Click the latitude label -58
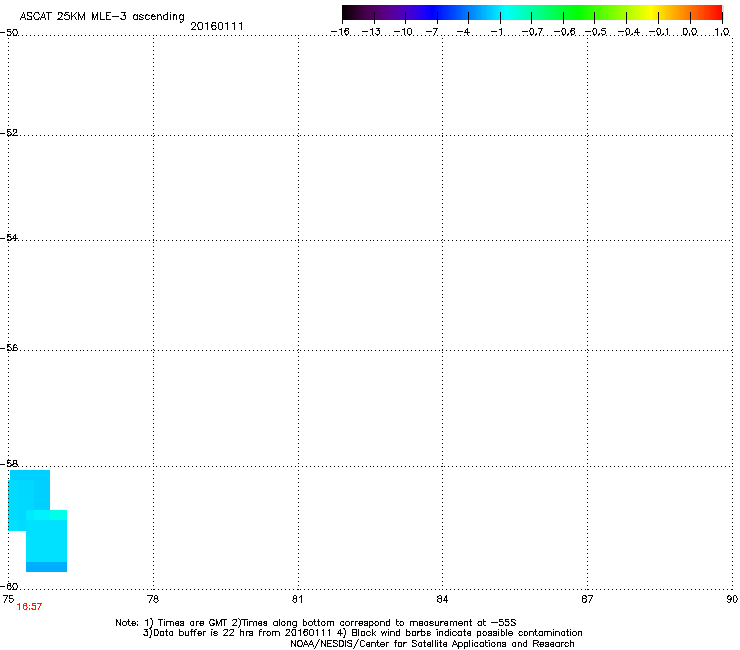 [9, 464]
